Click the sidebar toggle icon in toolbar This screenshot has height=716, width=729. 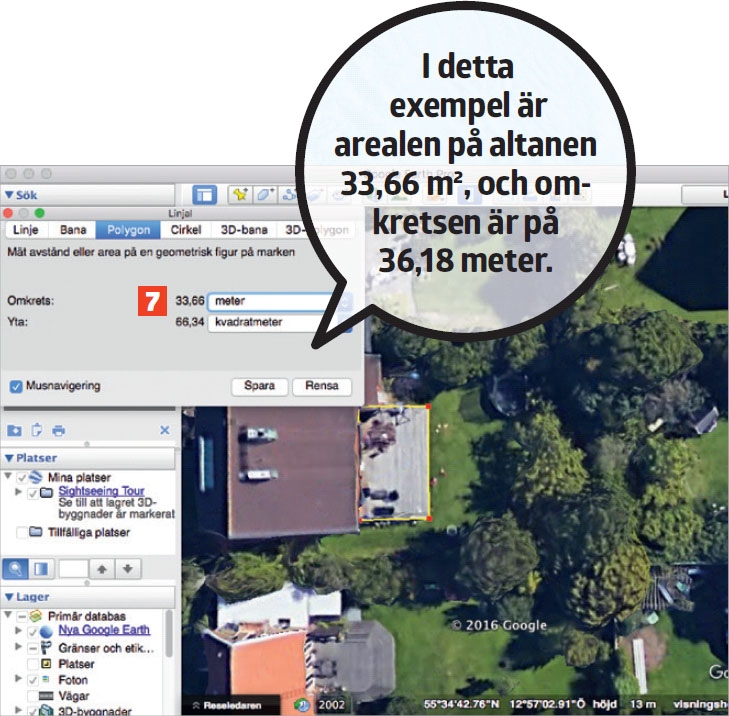pyautogui.click(x=205, y=196)
